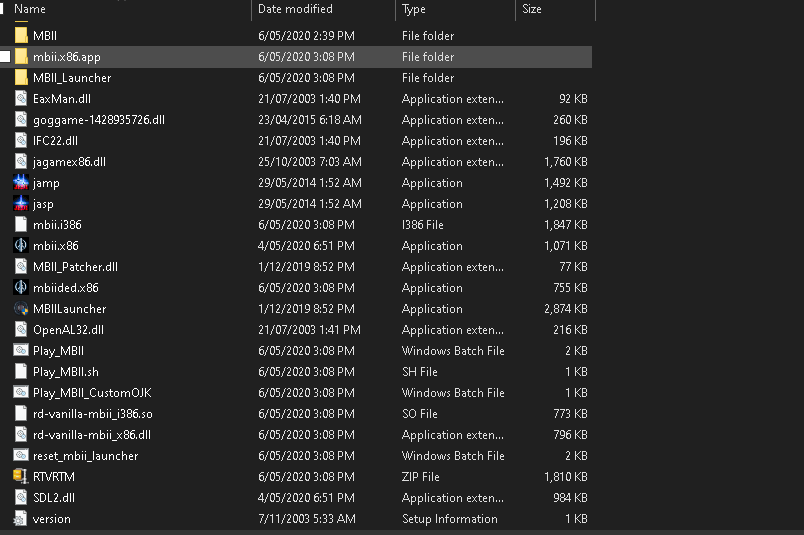Click the RTVRTM ZIP archive icon
This screenshot has height=535, width=804.
tap(21, 477)
